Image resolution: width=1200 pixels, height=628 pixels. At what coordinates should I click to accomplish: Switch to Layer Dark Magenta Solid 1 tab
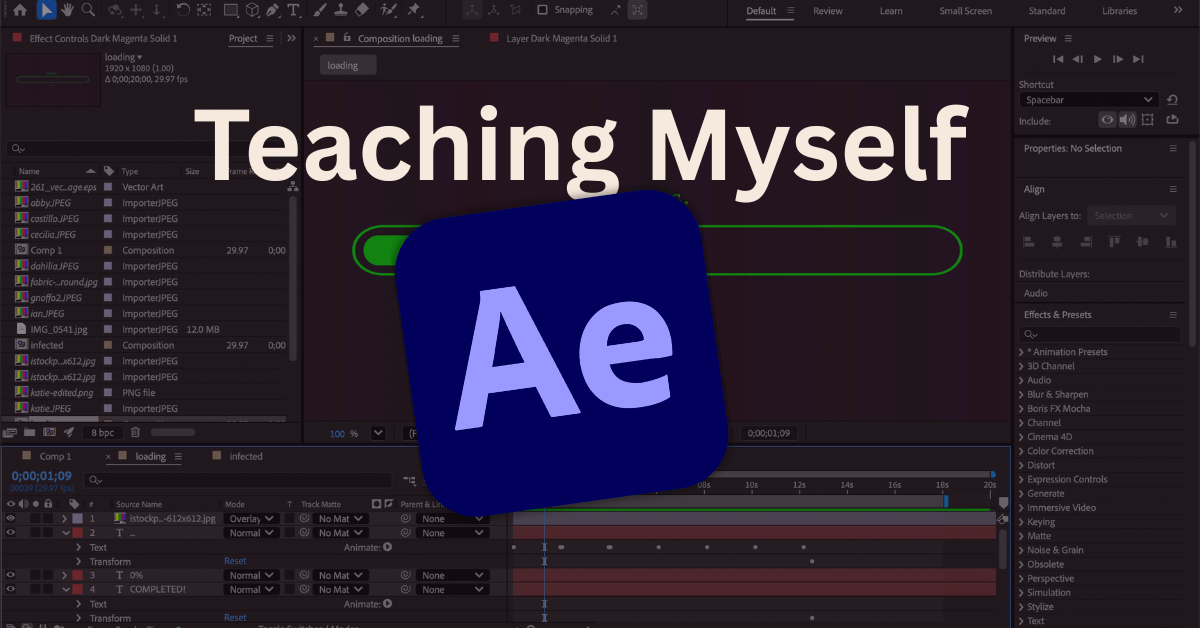tap(562, 38)
